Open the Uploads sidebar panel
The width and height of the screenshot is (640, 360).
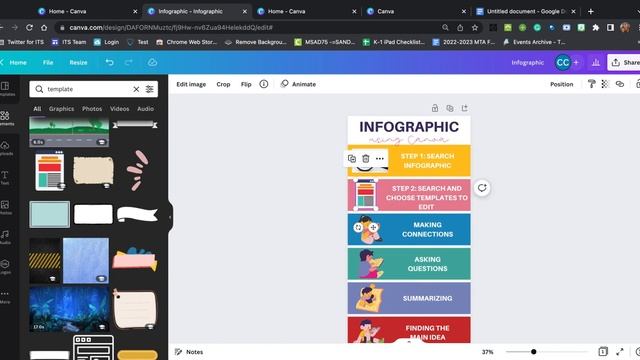point(6,148)
